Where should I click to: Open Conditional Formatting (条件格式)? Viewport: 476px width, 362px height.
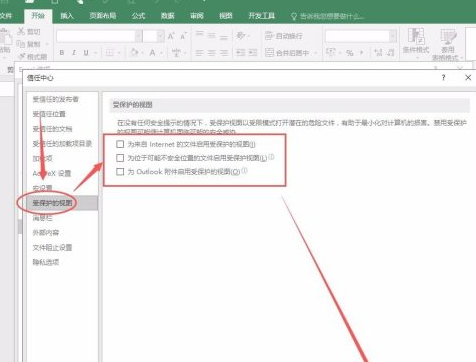click(416, 42)
